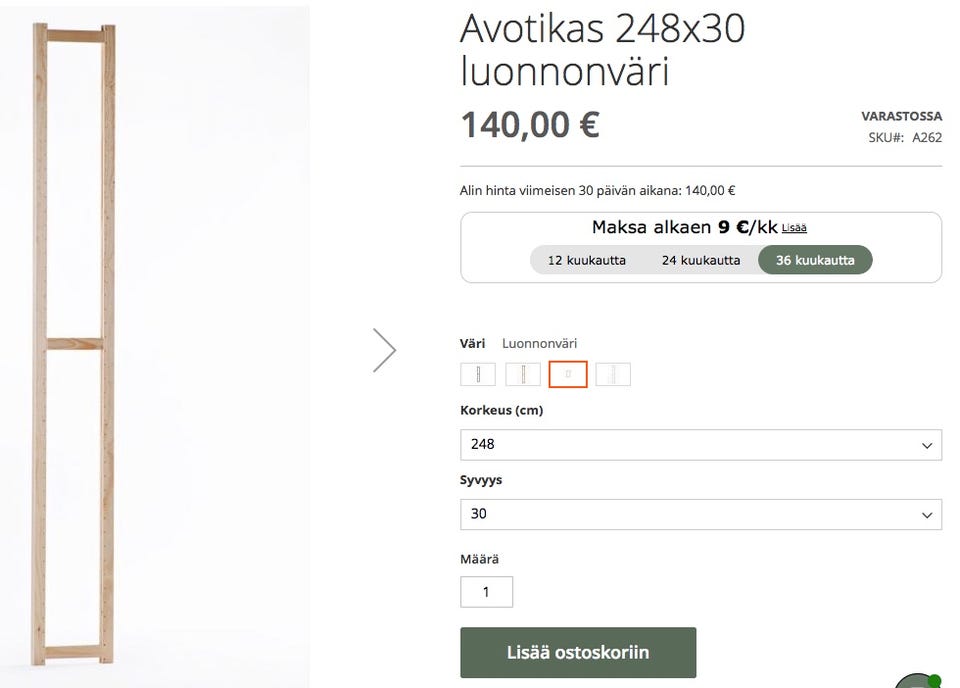Viewport: 960px width, 688px height.
Task: Select the fourth color variant thumbnail
Action: point(613,375)
